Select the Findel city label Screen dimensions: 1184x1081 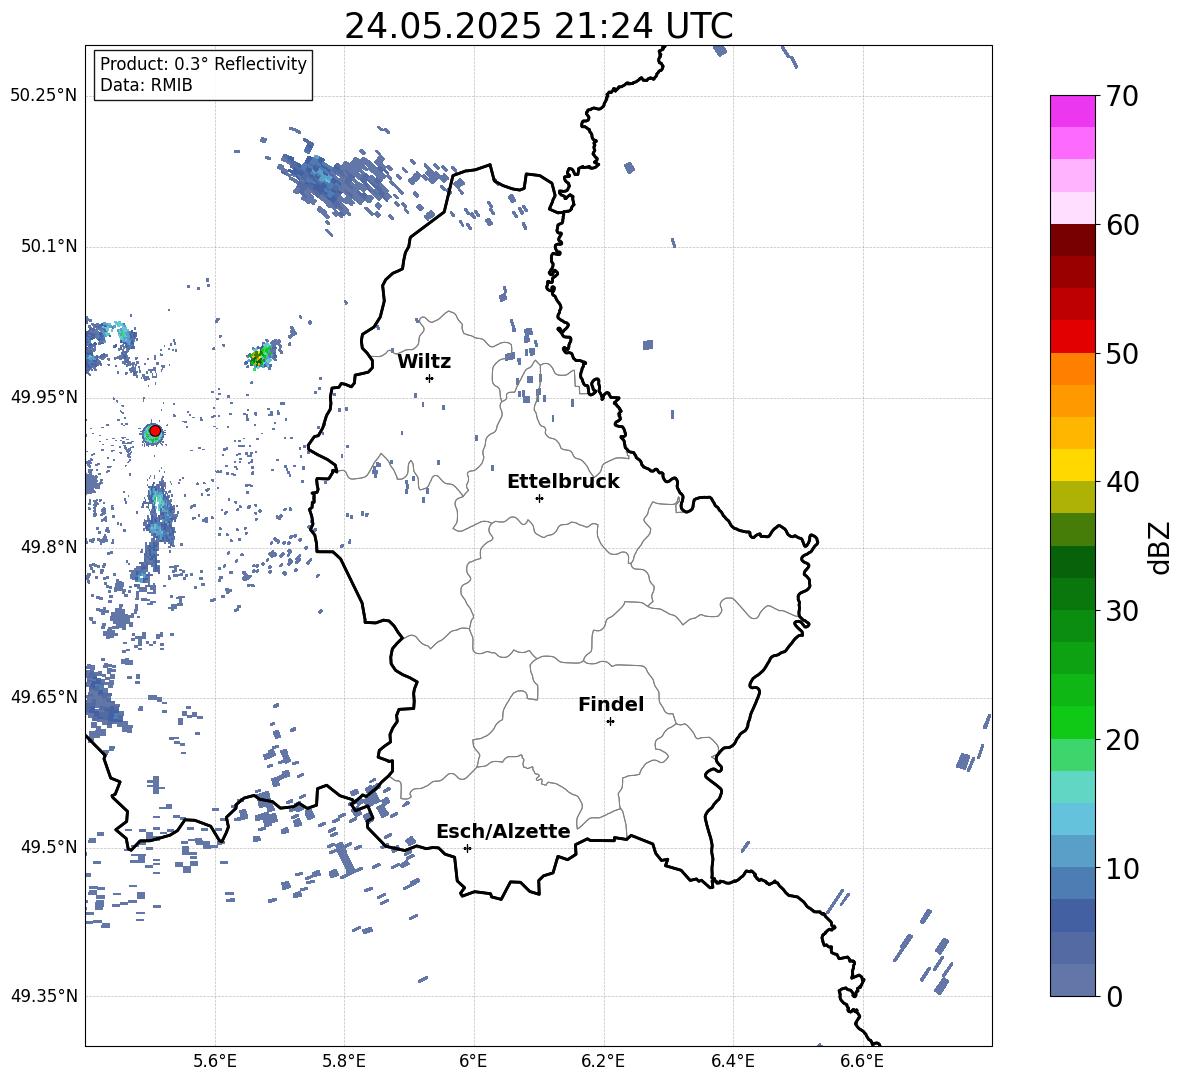[611, 704]
